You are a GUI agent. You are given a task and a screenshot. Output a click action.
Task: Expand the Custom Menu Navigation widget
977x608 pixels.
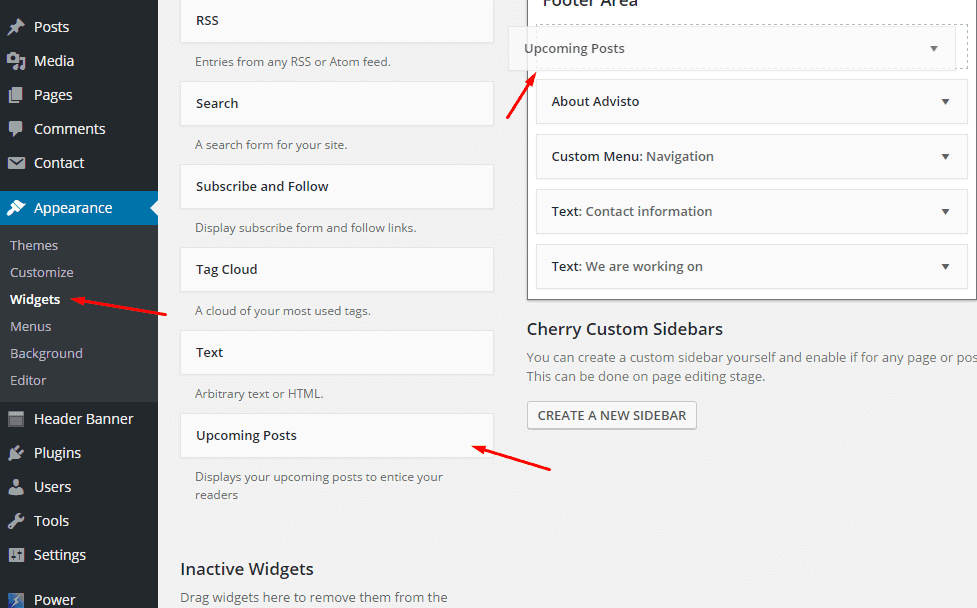pyautogui.click(x=945, y=157)
